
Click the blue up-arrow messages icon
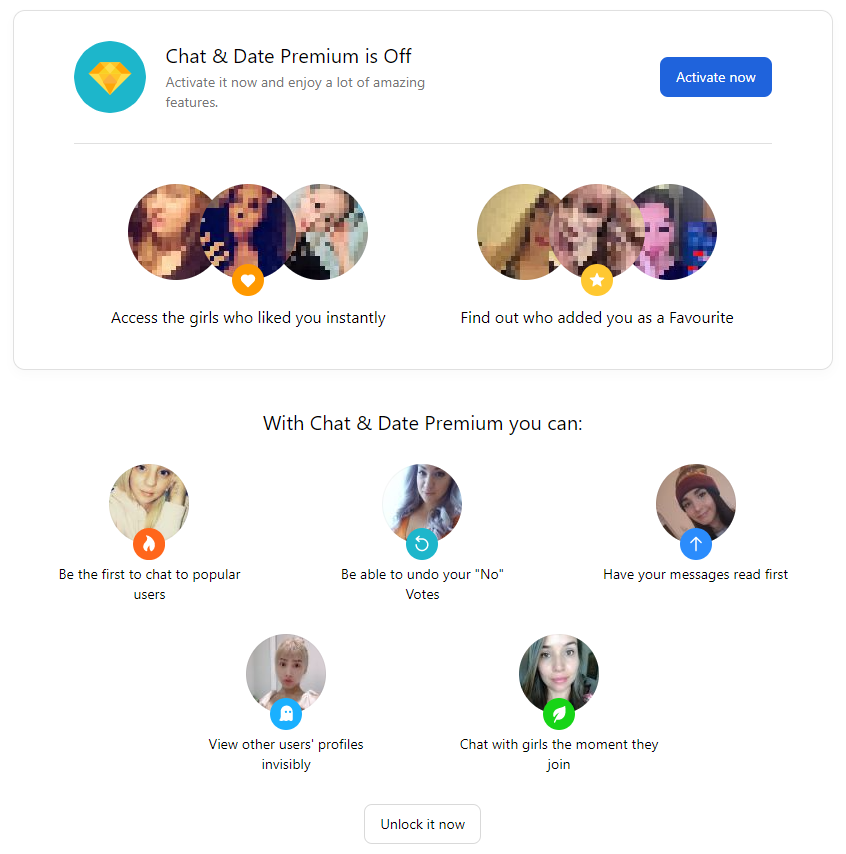(x=696, y=544)
